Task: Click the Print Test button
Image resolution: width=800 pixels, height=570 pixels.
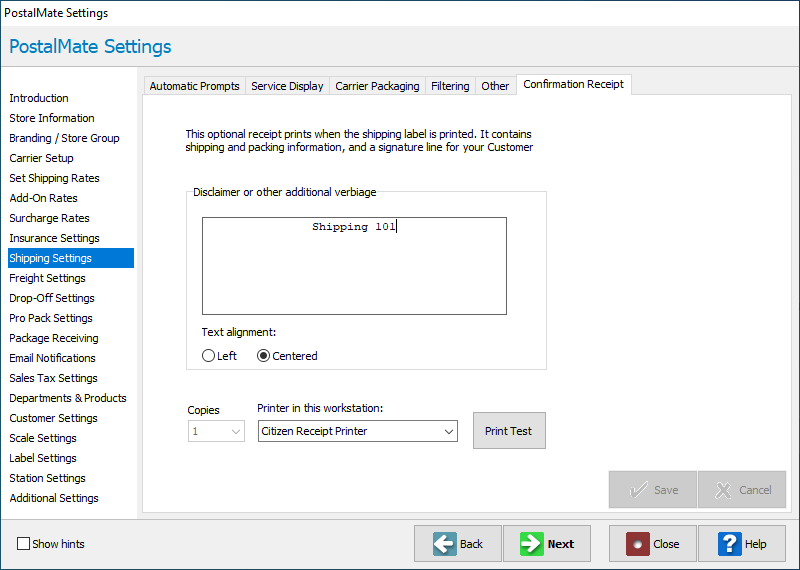Action: (x=509, y=431)
